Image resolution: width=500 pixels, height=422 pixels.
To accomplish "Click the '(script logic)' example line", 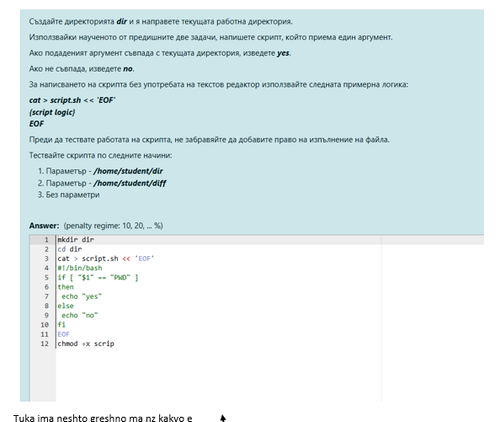I will point(52,112).
